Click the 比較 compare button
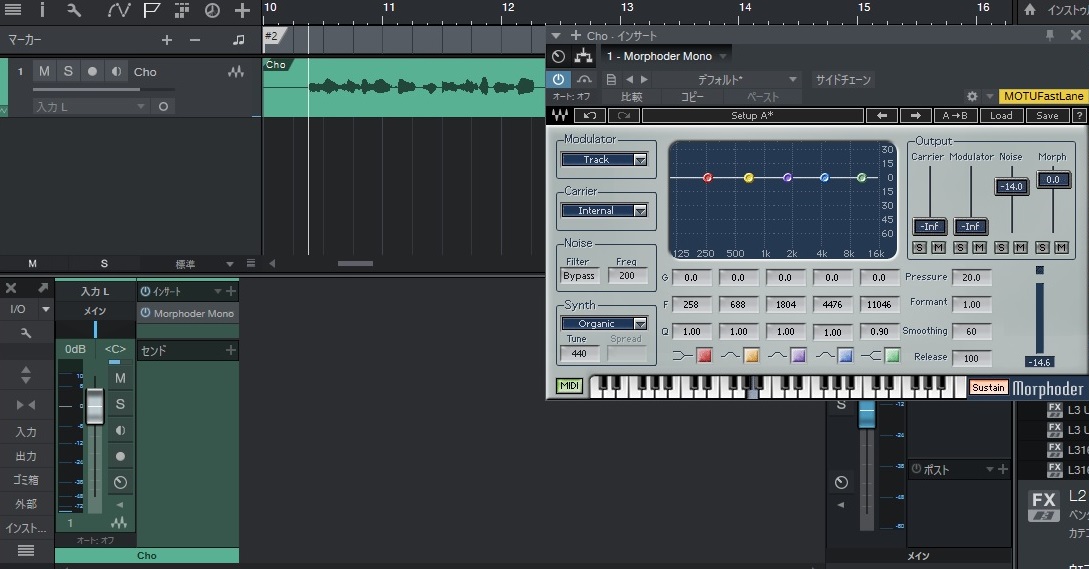 click(x=631, y=97)
